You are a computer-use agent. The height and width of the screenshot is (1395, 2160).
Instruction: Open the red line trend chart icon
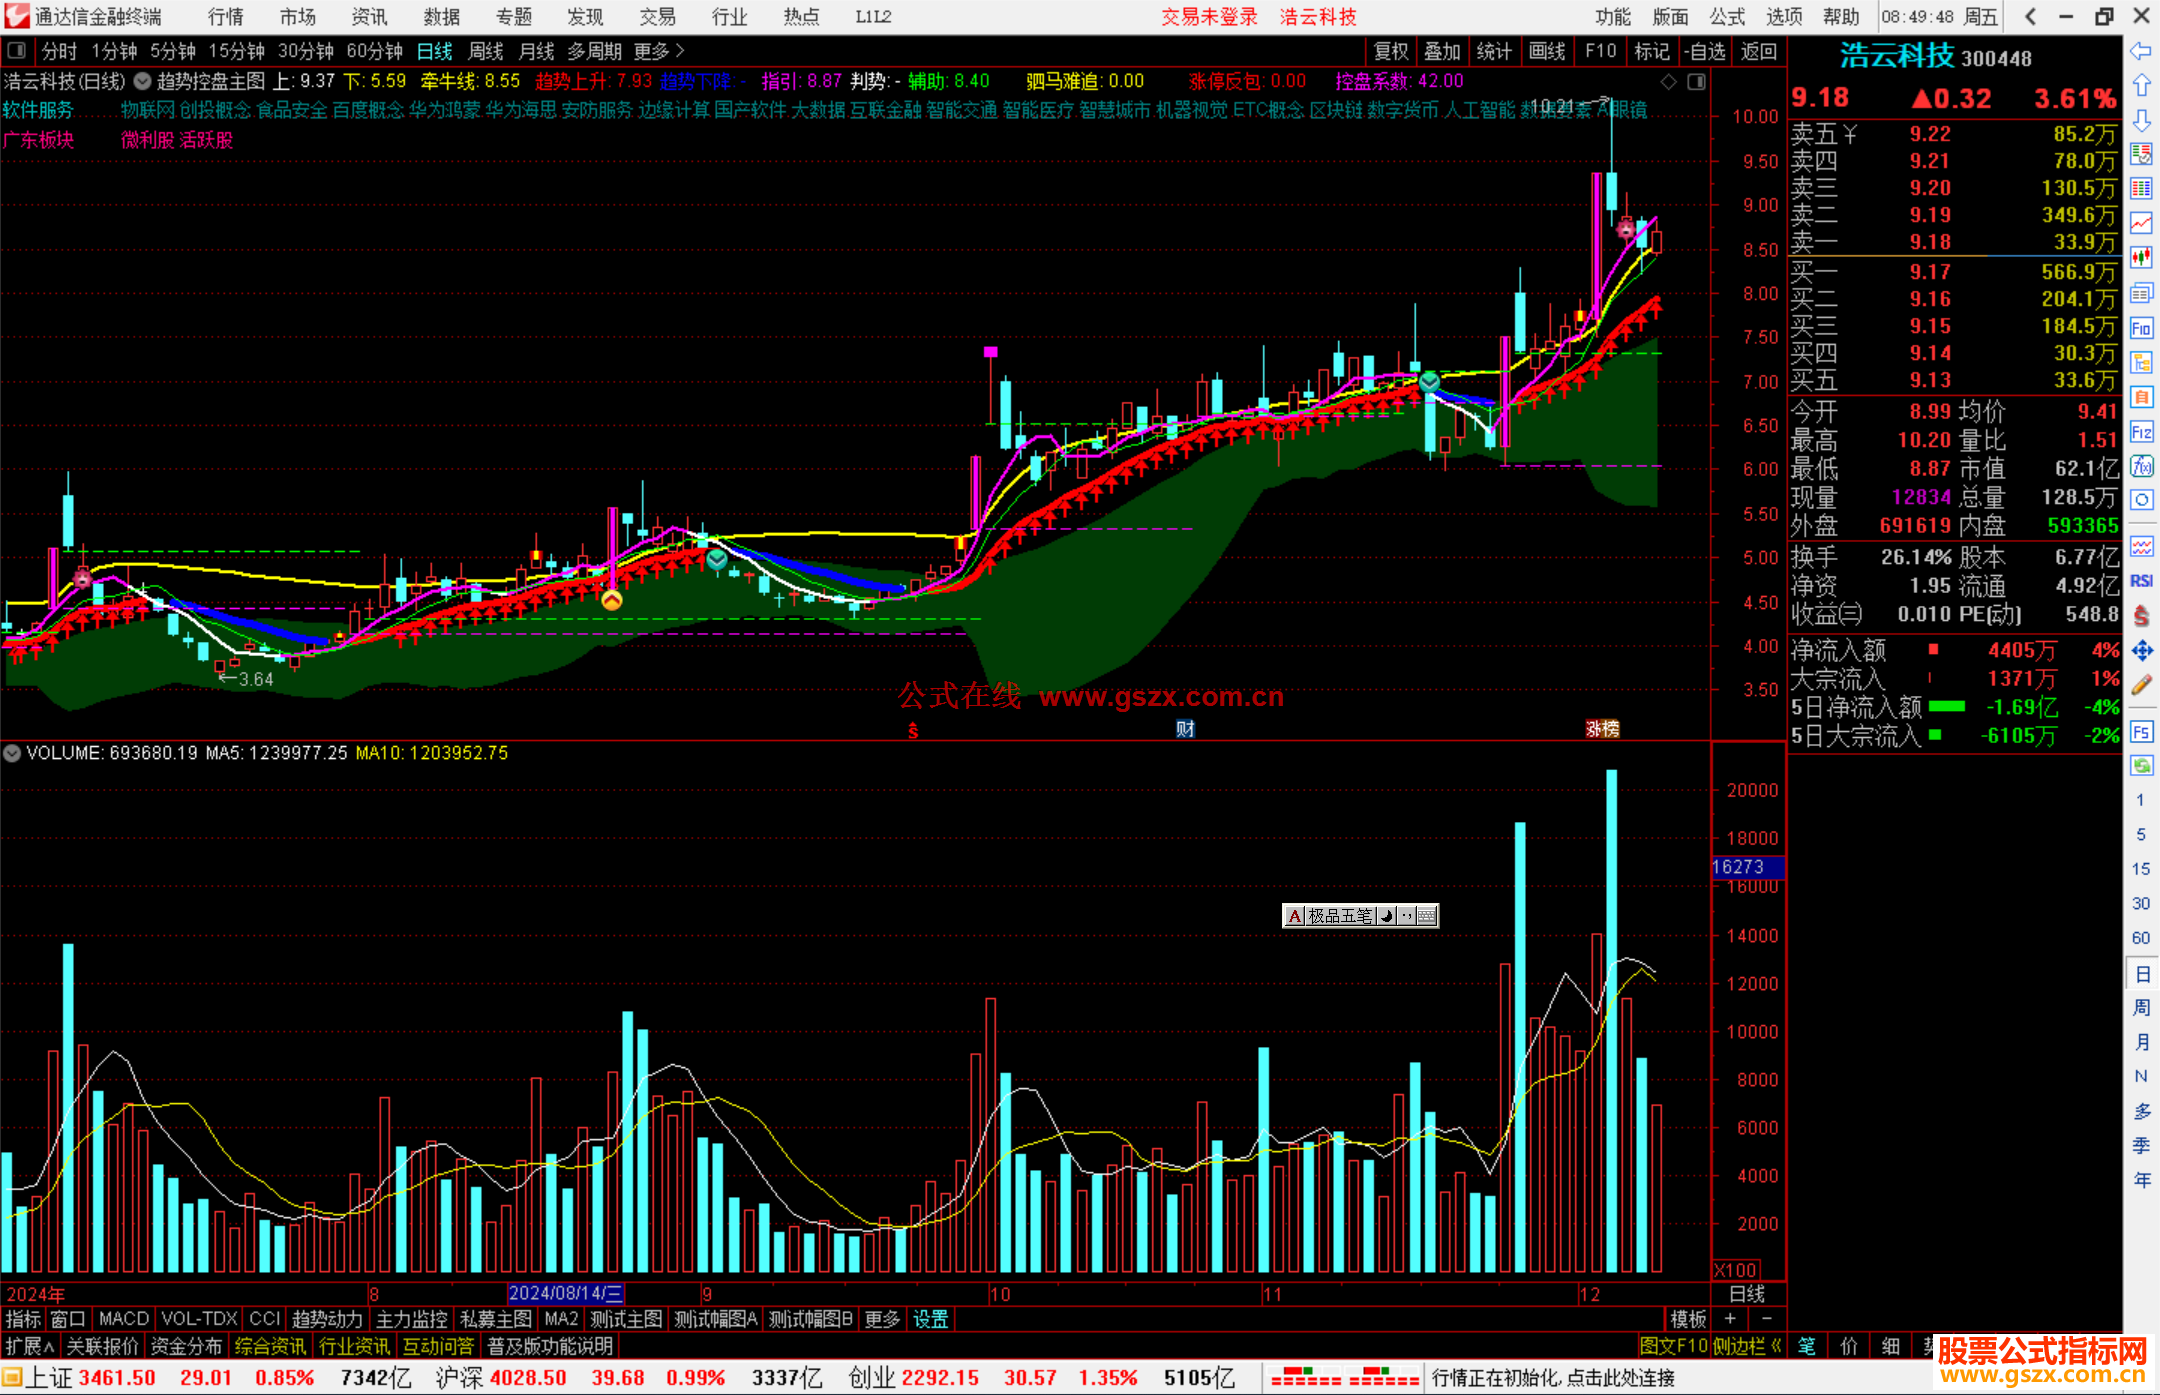pos(2141,223)
